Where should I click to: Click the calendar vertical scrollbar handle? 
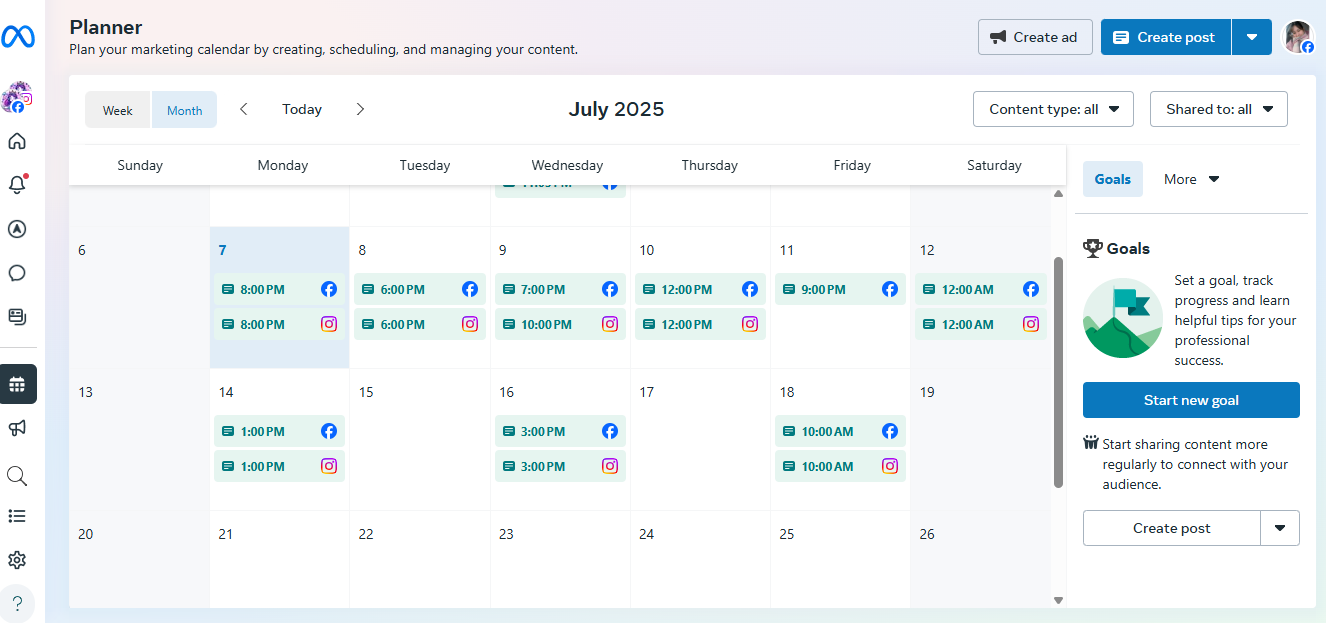click(1059, 372)
